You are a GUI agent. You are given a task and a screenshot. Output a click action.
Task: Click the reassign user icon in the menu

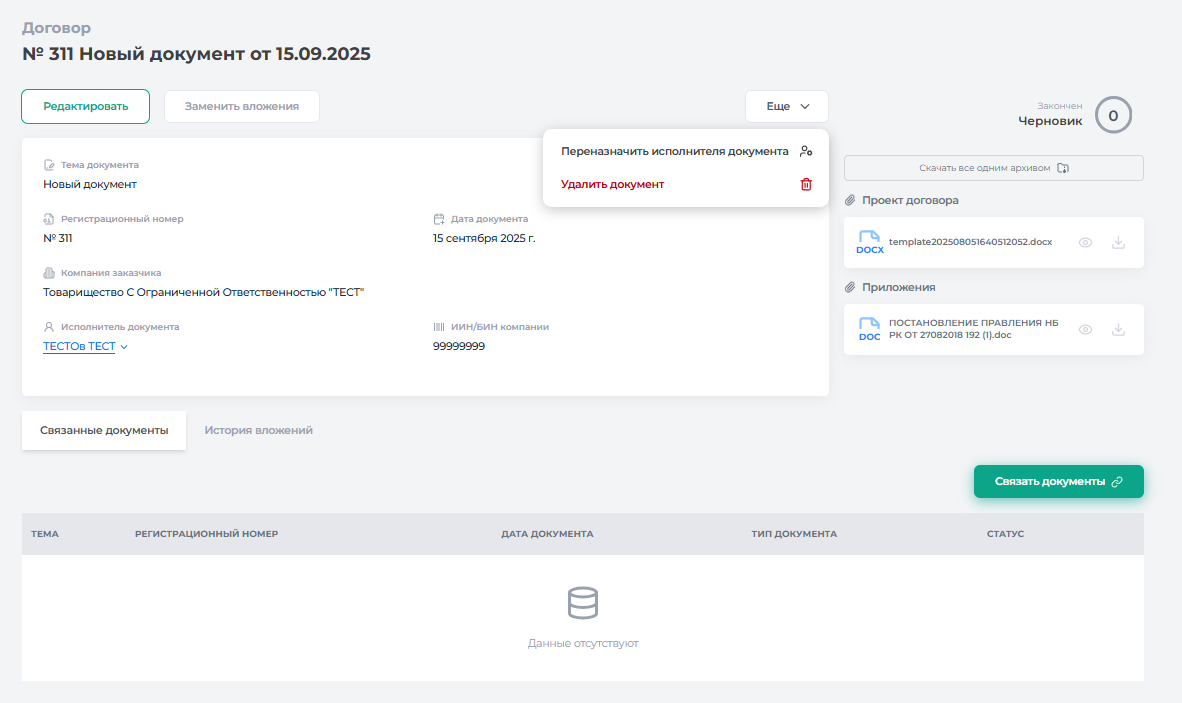pos(806,152)
